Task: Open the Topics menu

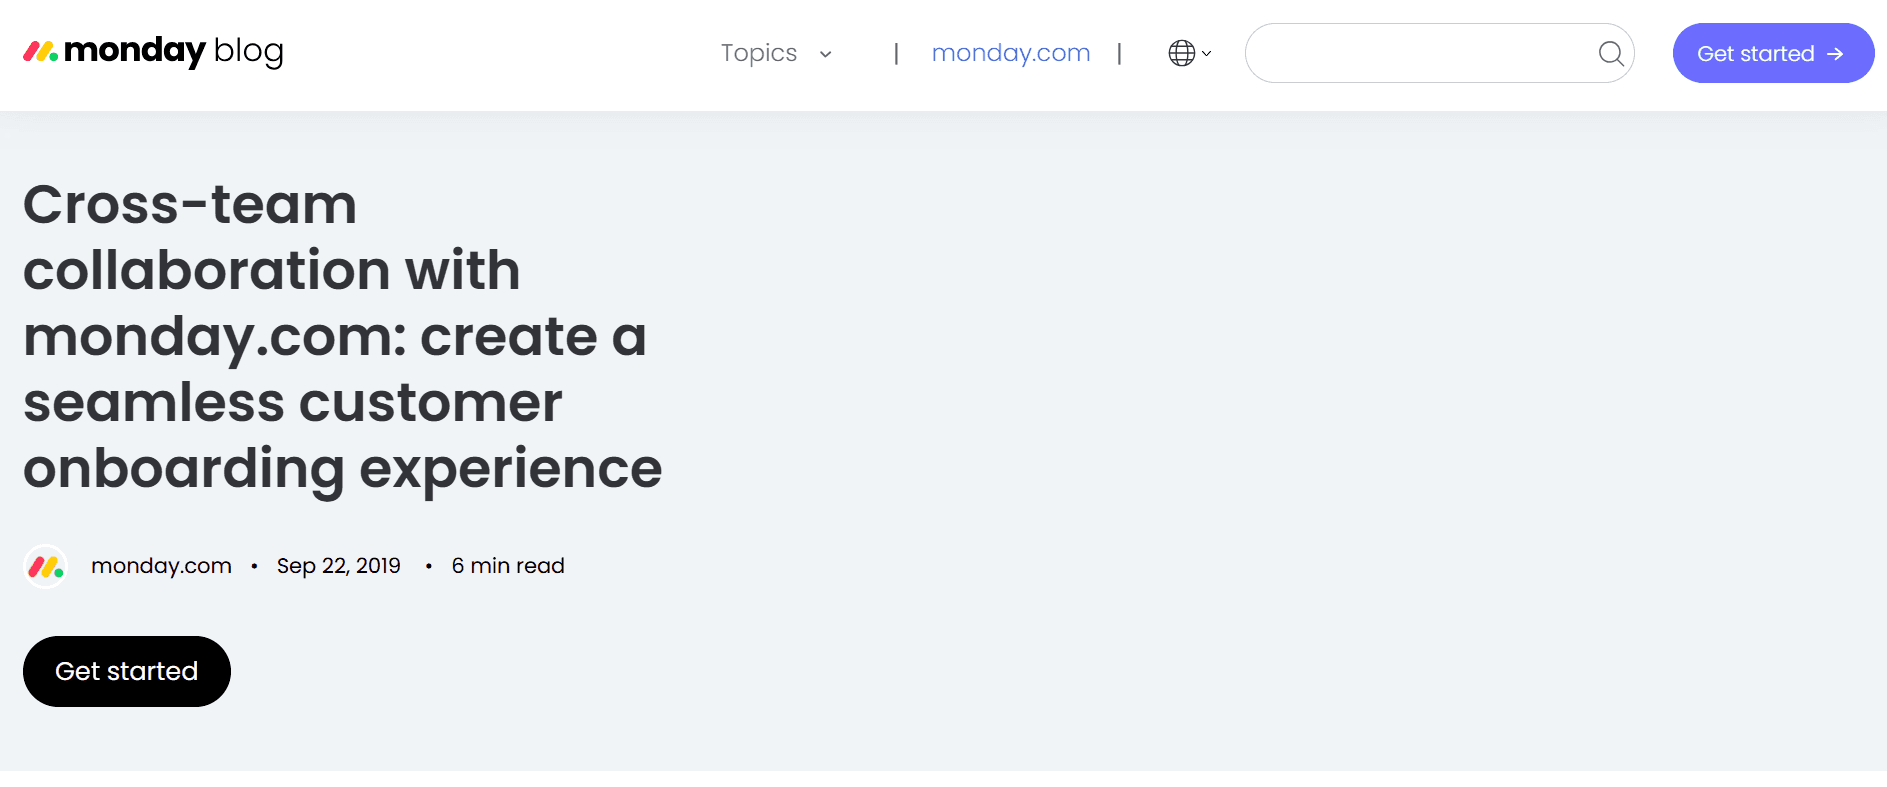Action: click(x=759, y=53)
